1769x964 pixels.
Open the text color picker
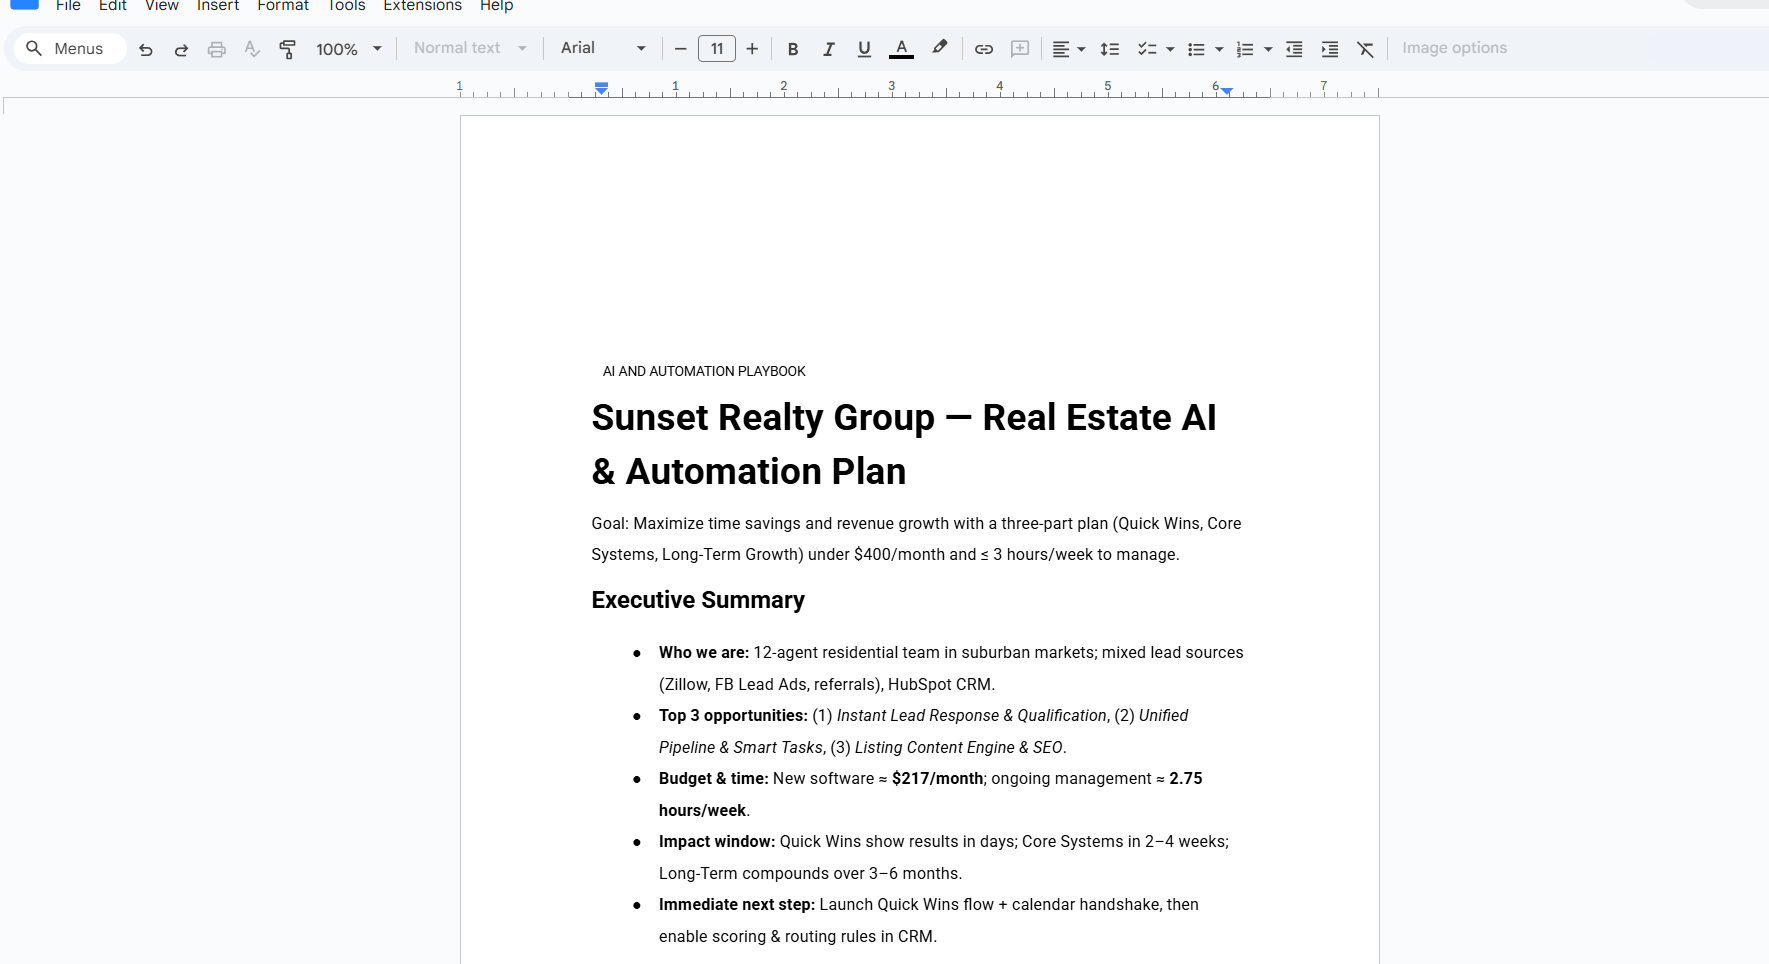pos(901,49)
